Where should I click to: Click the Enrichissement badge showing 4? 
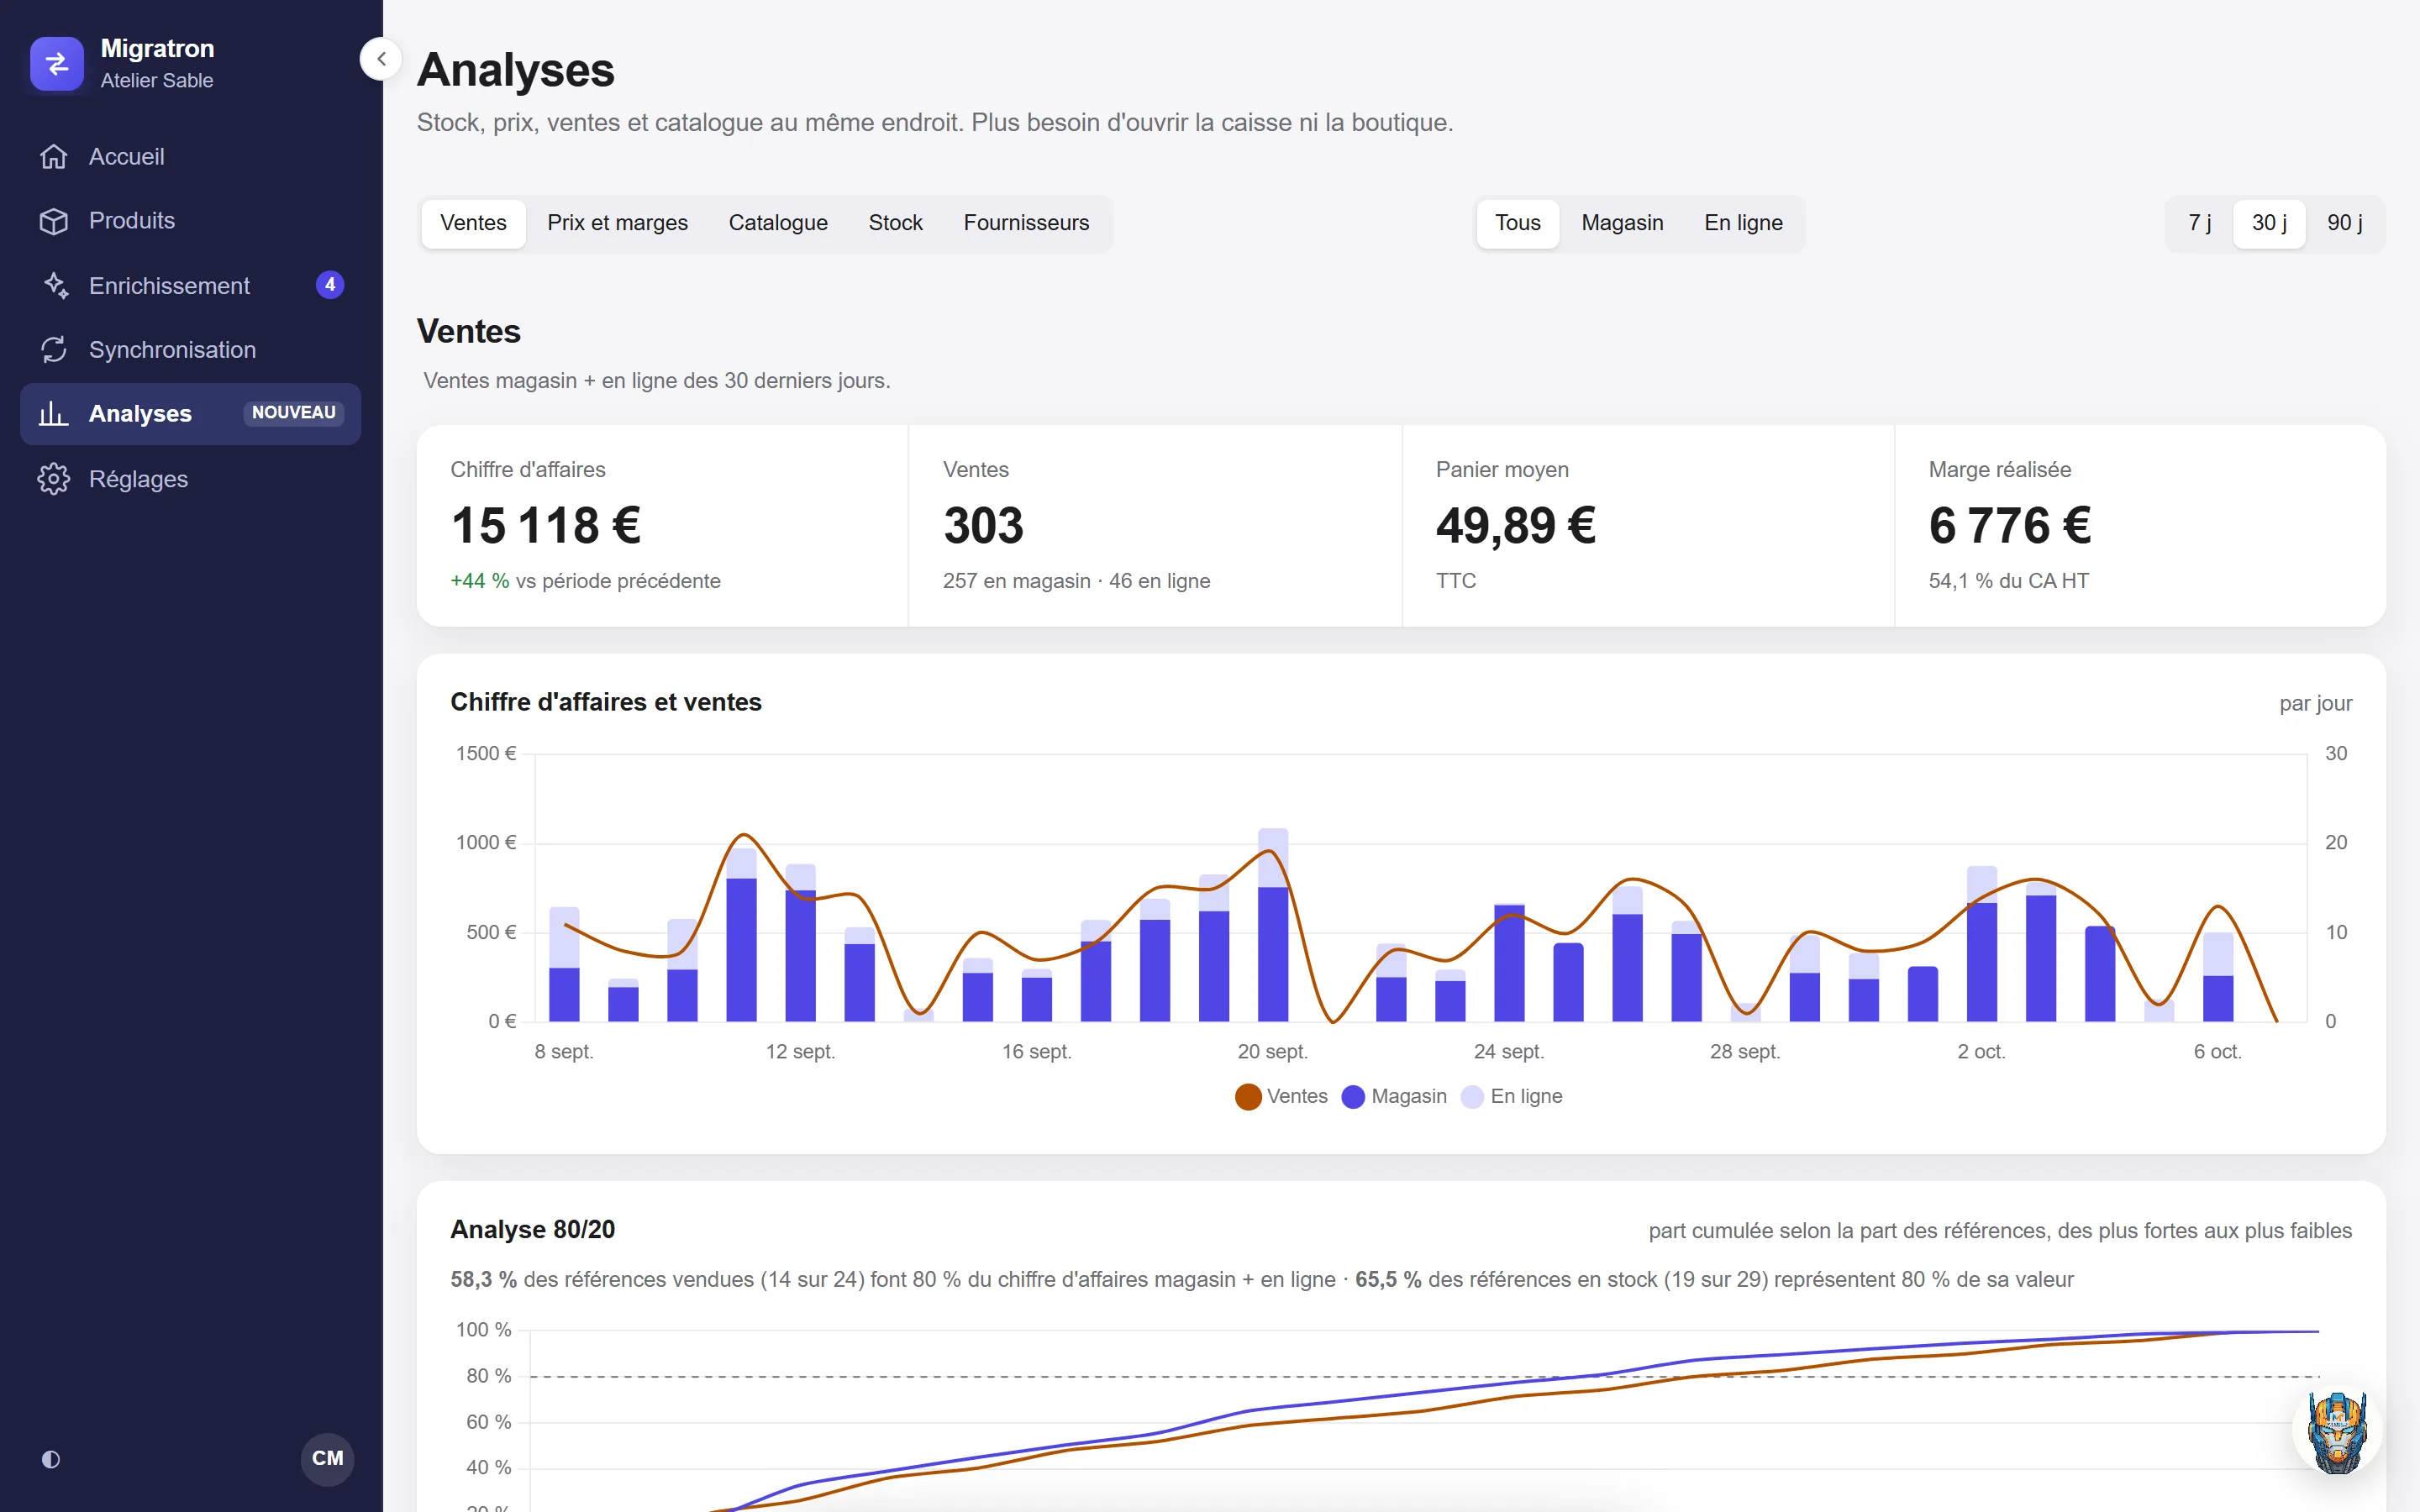pyautogui.click(x=330, y=285)
